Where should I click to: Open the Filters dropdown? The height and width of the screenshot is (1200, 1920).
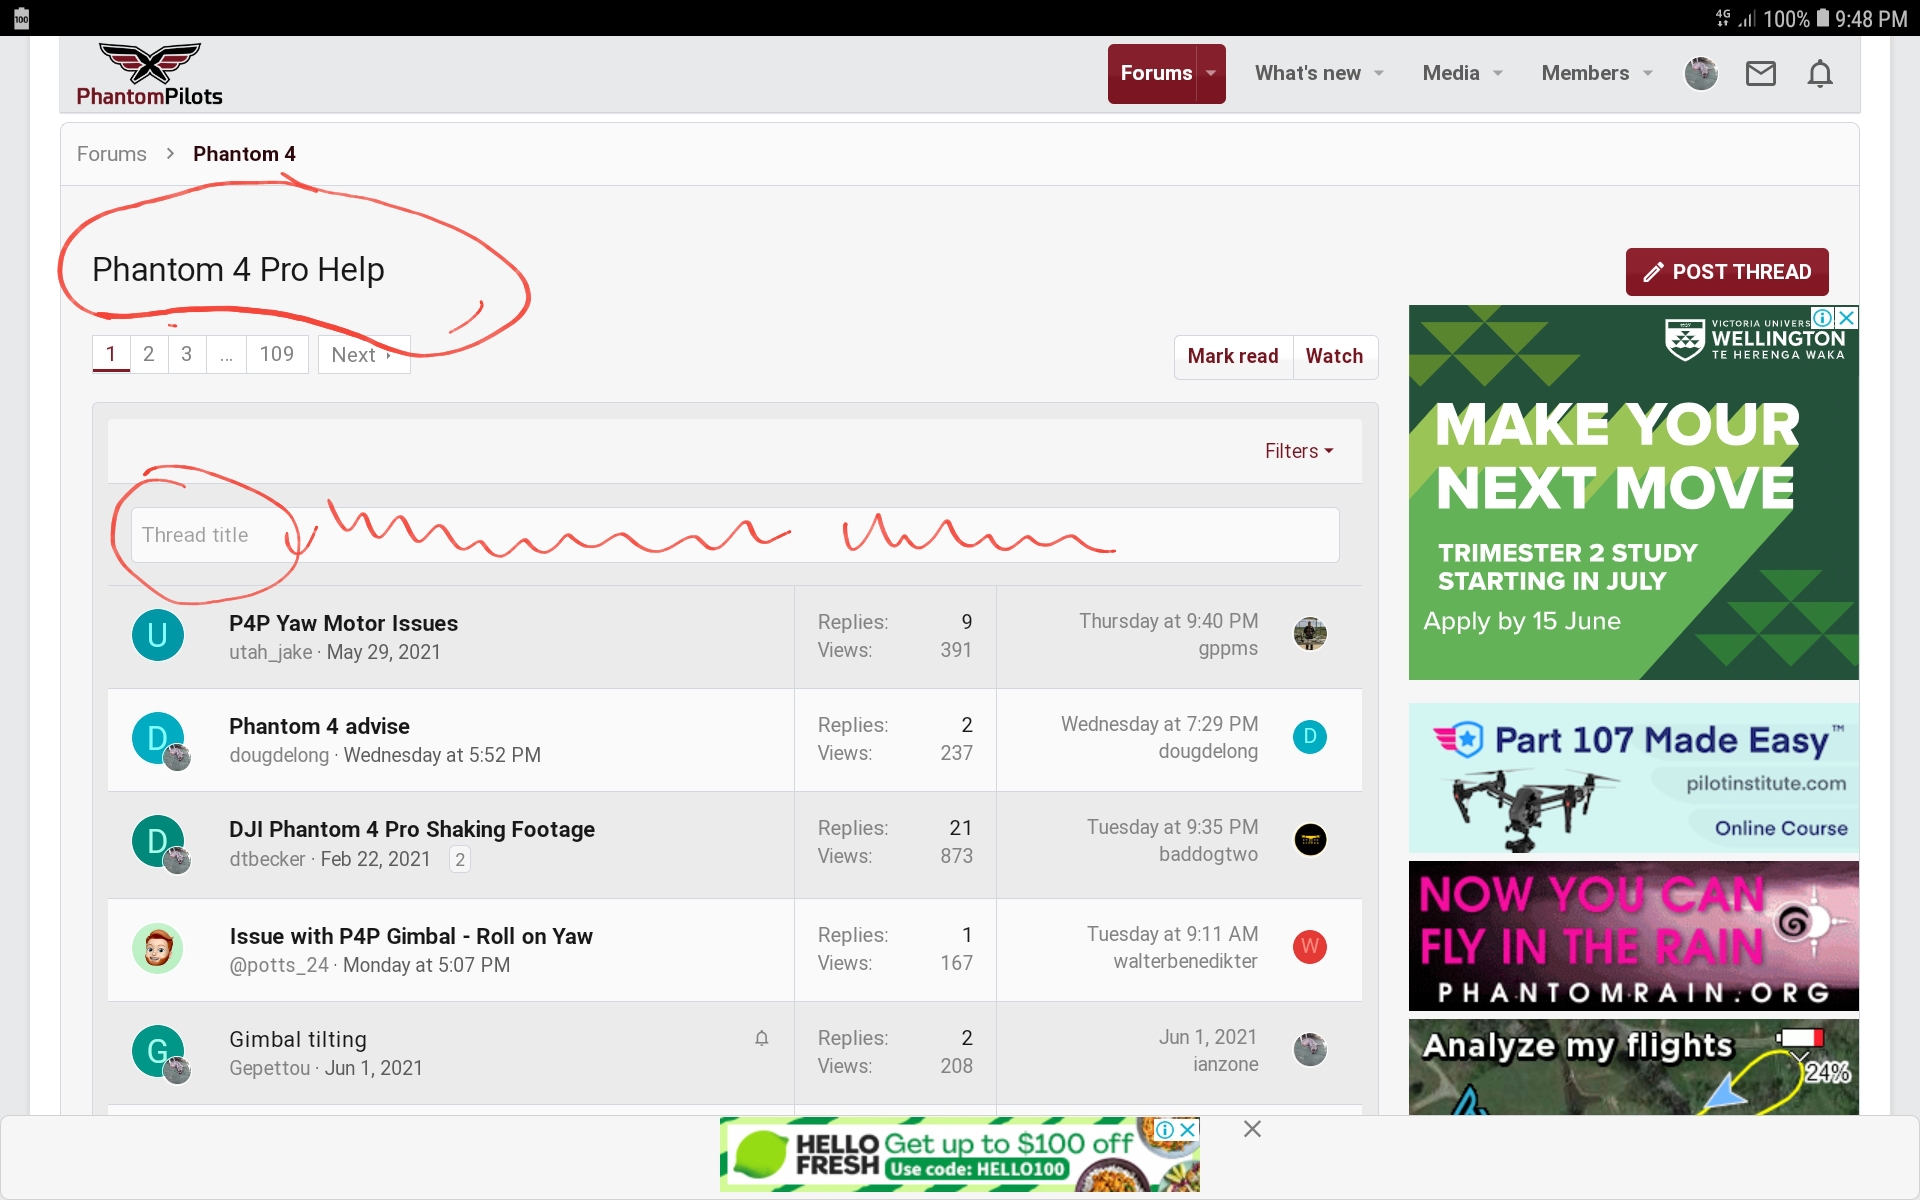click(x=1299, y=451)
